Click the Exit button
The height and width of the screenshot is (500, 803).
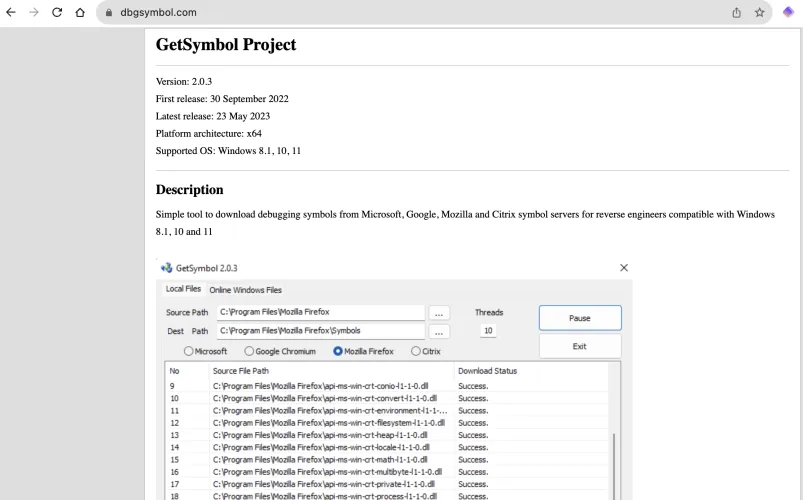tap(579, 347)
